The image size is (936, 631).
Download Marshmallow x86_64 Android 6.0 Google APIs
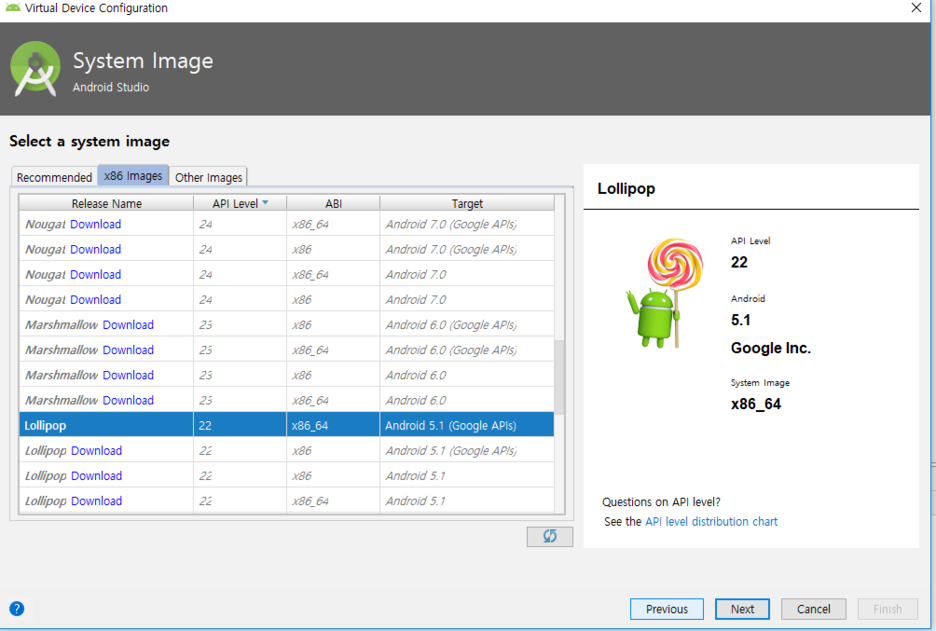pyautogui.click(x=128, y=349)
